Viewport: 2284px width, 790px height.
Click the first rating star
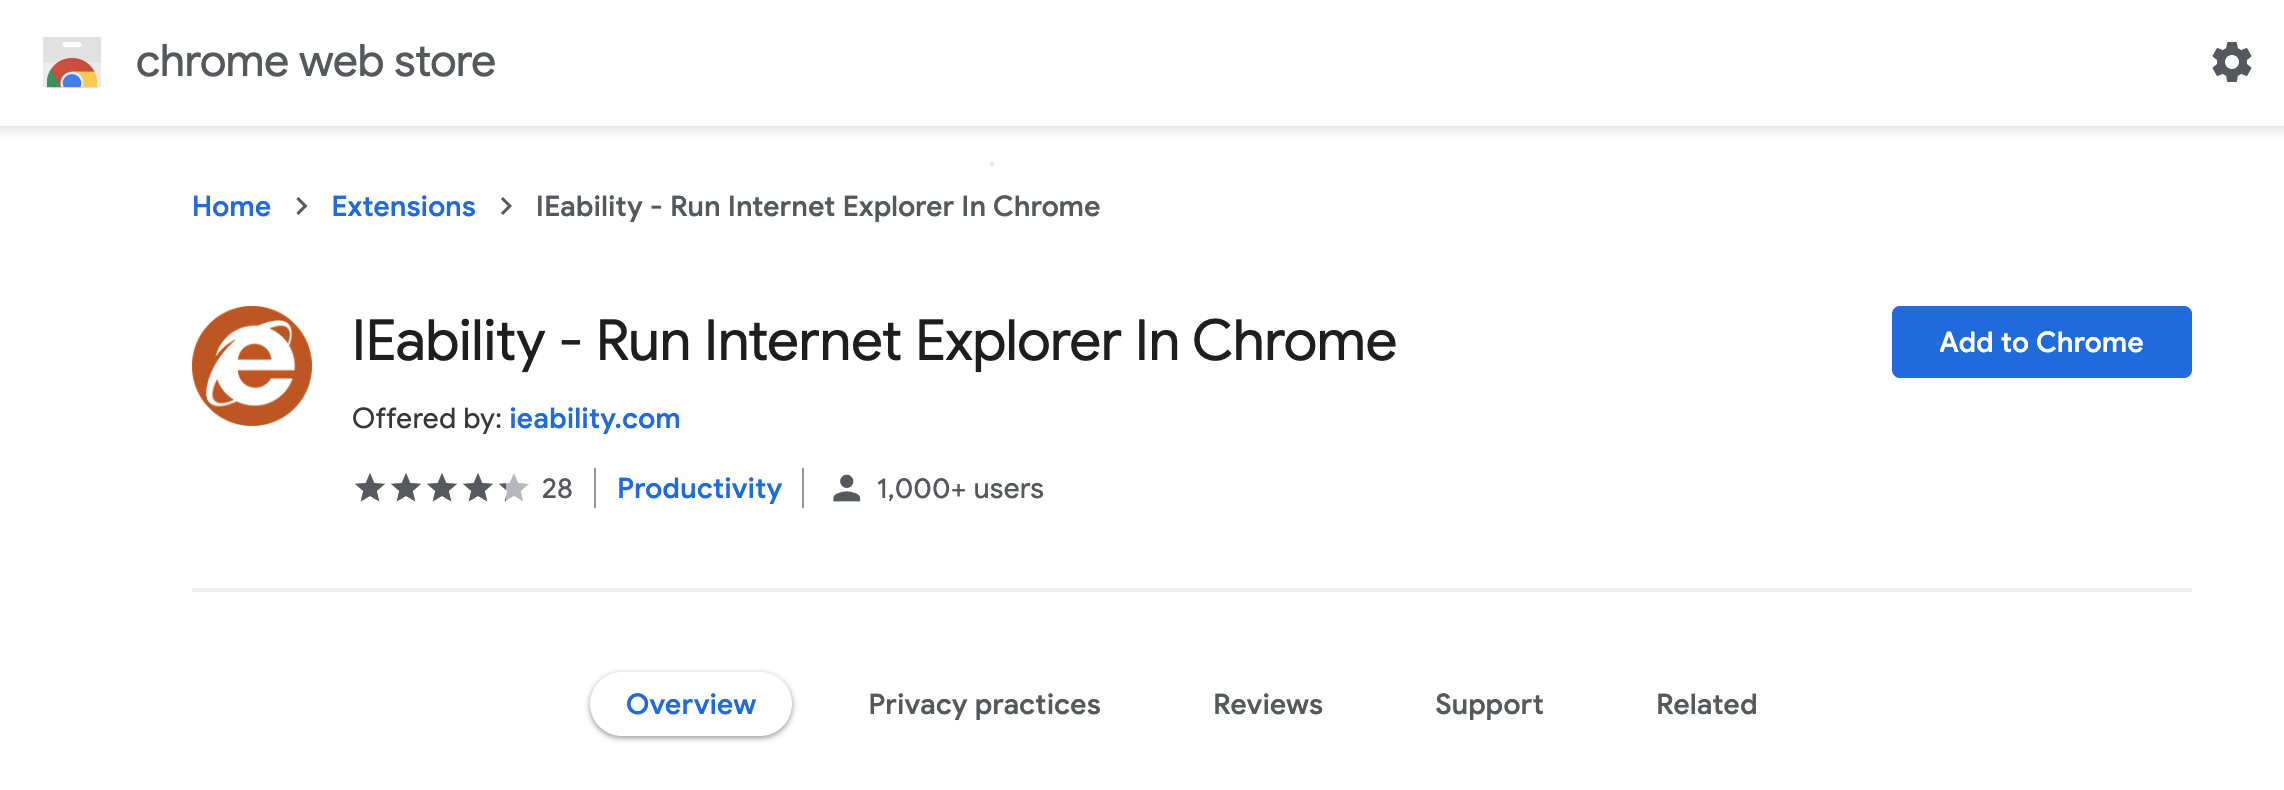pyautogui.click(x=370, y=488)
